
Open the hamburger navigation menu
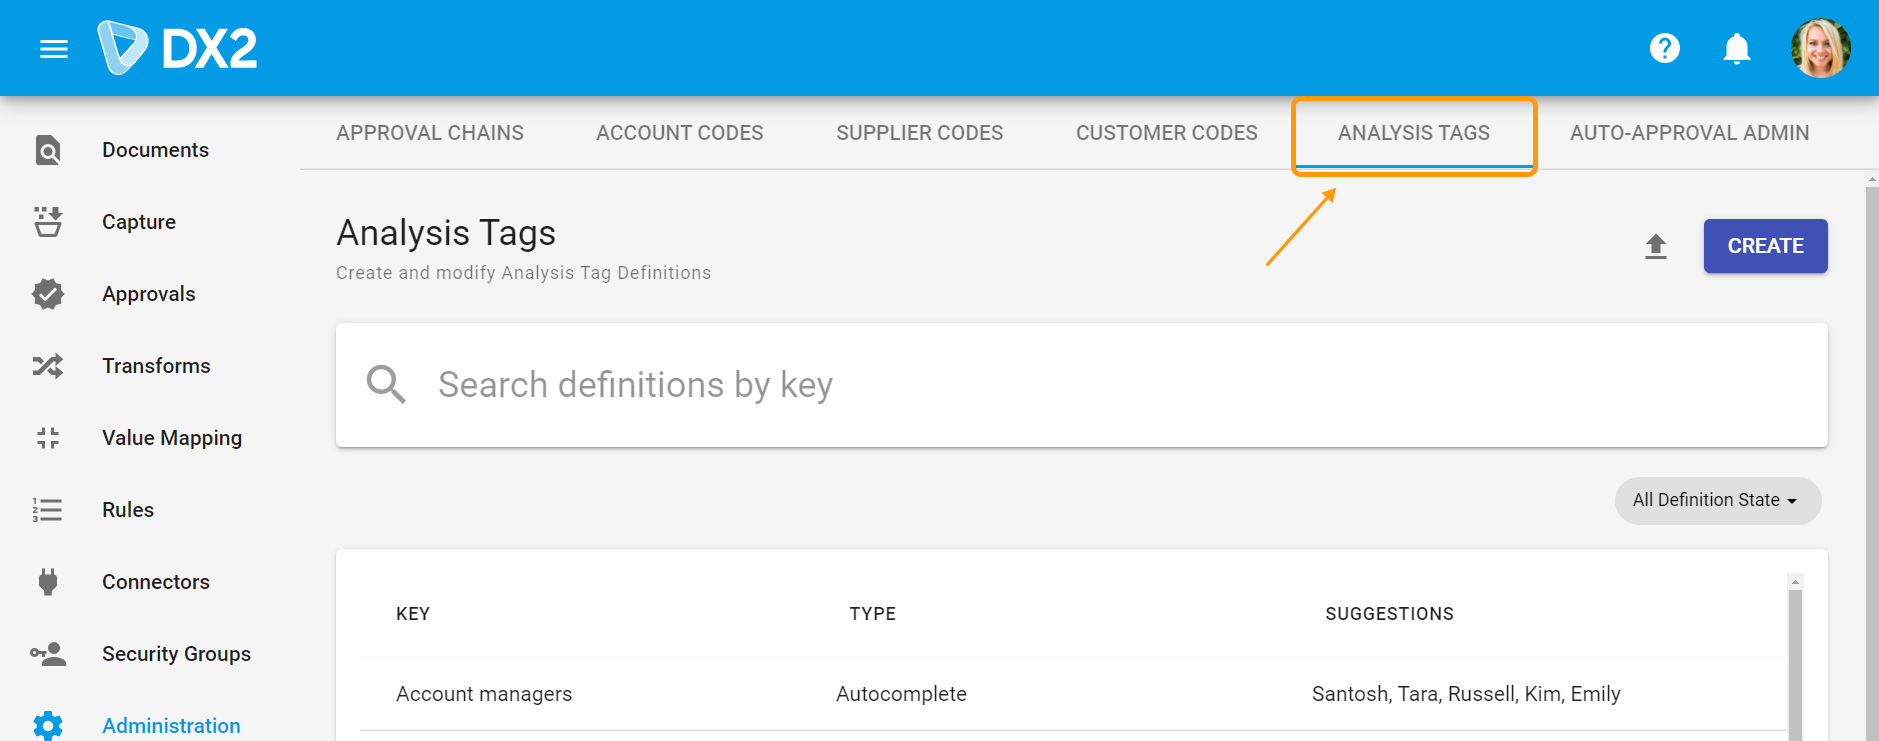pyautogui.click(x=53, y=47)
